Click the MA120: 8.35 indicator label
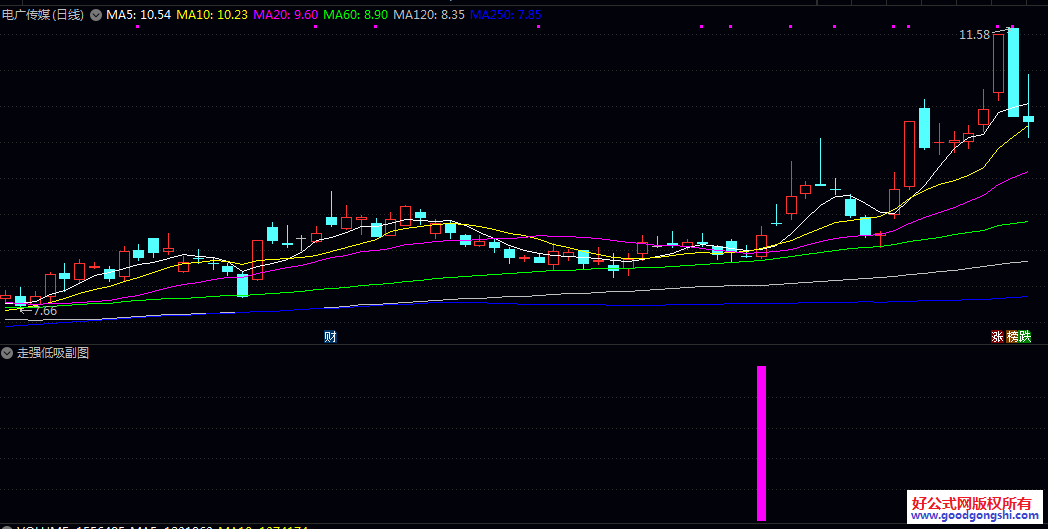This screenshot has width=1048, height=529. tap(429, 15)
